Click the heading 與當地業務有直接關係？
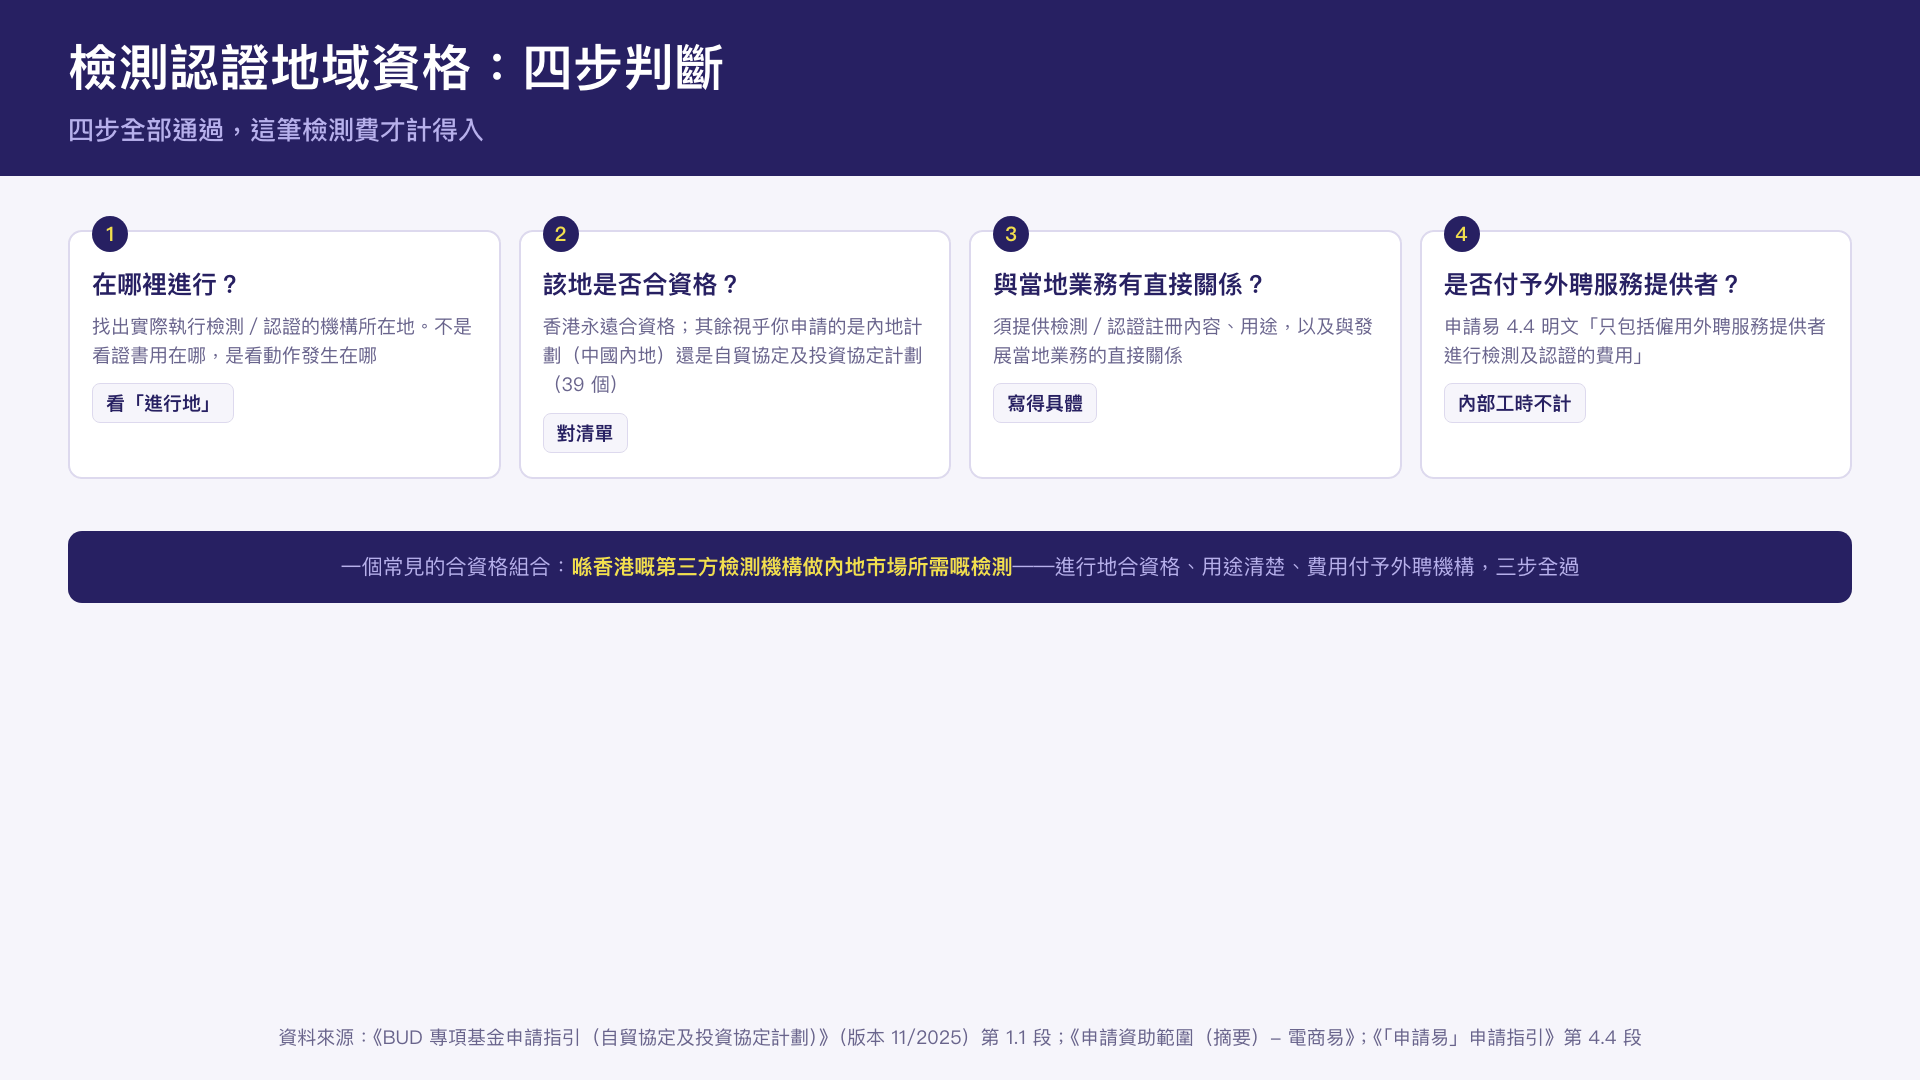The width and height of the screenshot is (1920, 1080). pyautogui.click(x=1129, y=285)
